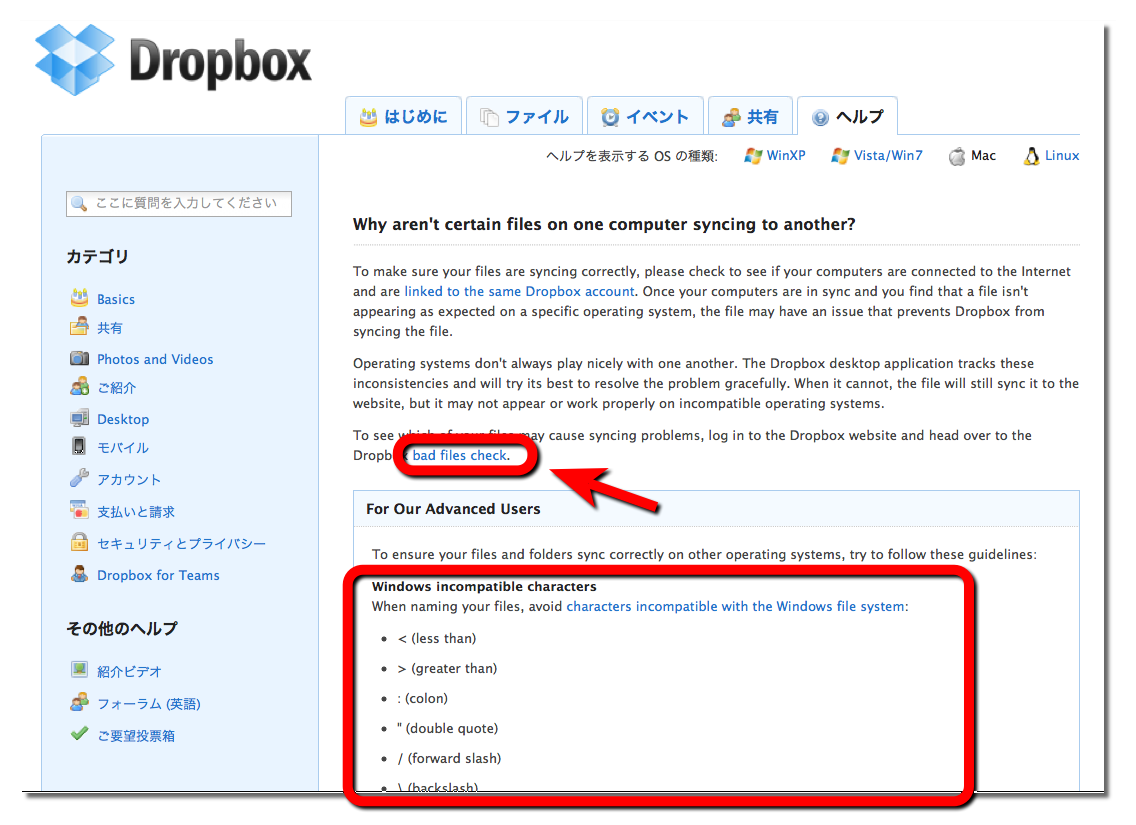Open the 支払いと請求 category
Image resolution: width=1136 pixels, height=825 pixels.
pos(136,511)
